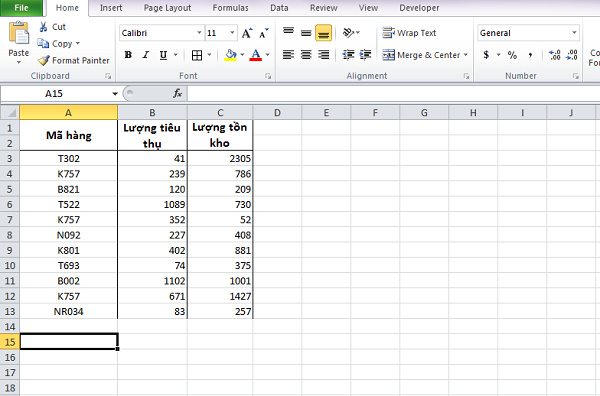600x396 pixels.
Task: Toggle Italic formatting
Action: click(145, 55)
